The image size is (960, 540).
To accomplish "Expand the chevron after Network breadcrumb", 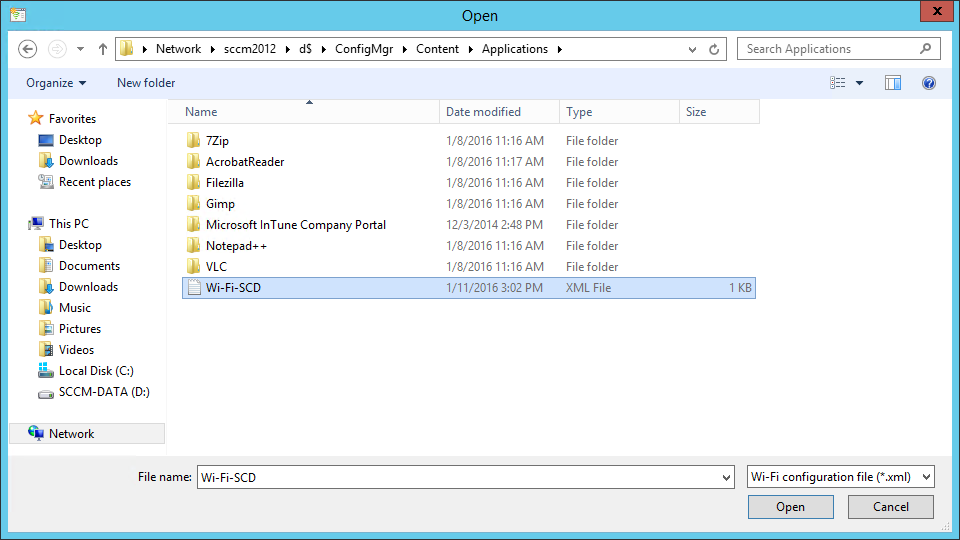I will 212,49.
